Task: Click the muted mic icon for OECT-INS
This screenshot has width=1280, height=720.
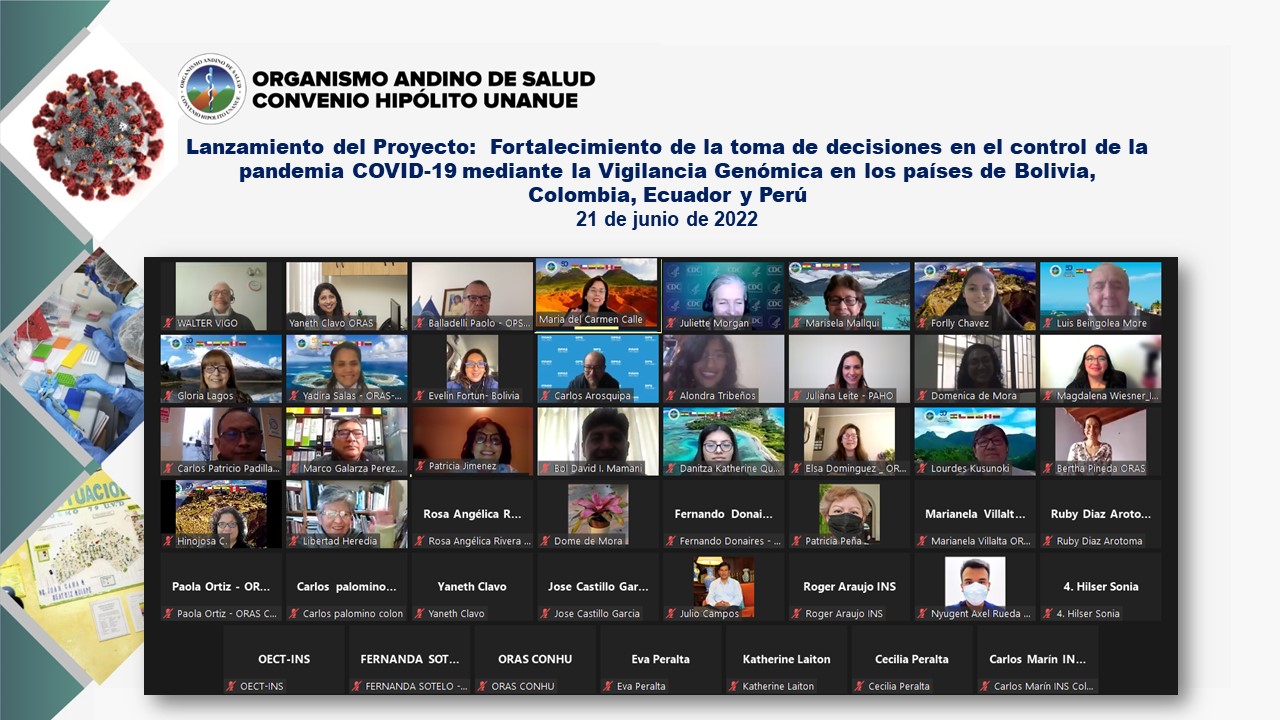Action: tap(231, 686)
